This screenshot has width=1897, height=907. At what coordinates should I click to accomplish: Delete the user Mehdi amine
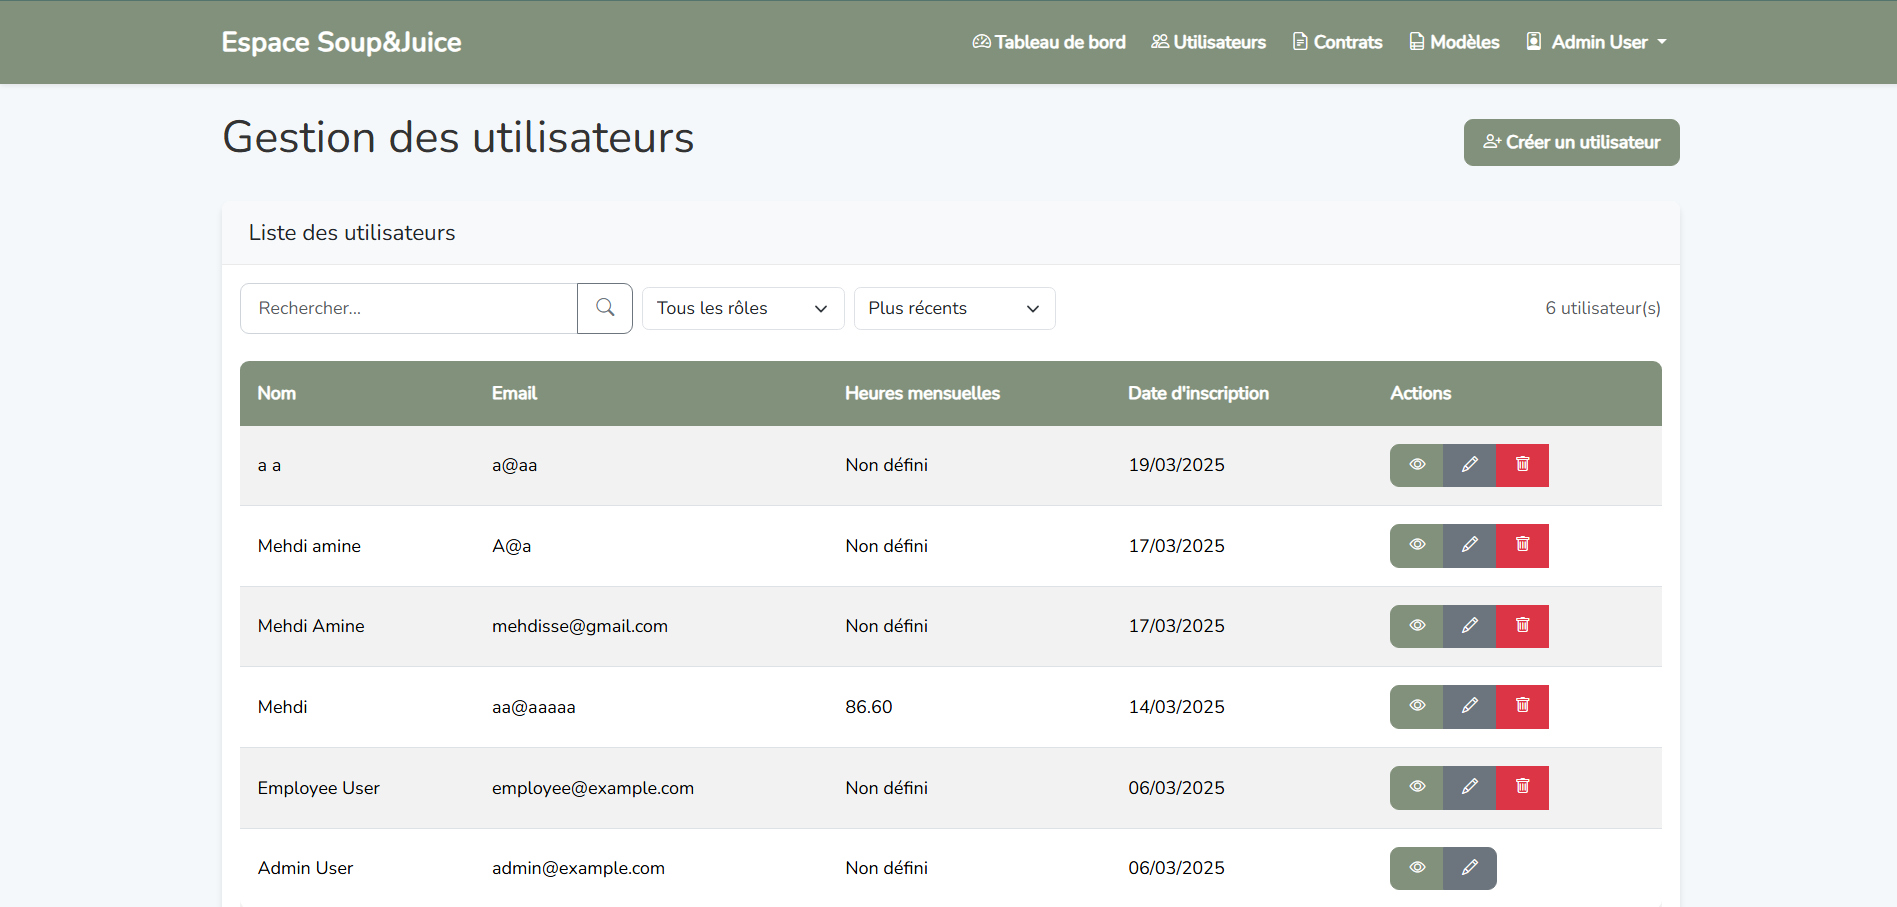[x=1522, y=545]
